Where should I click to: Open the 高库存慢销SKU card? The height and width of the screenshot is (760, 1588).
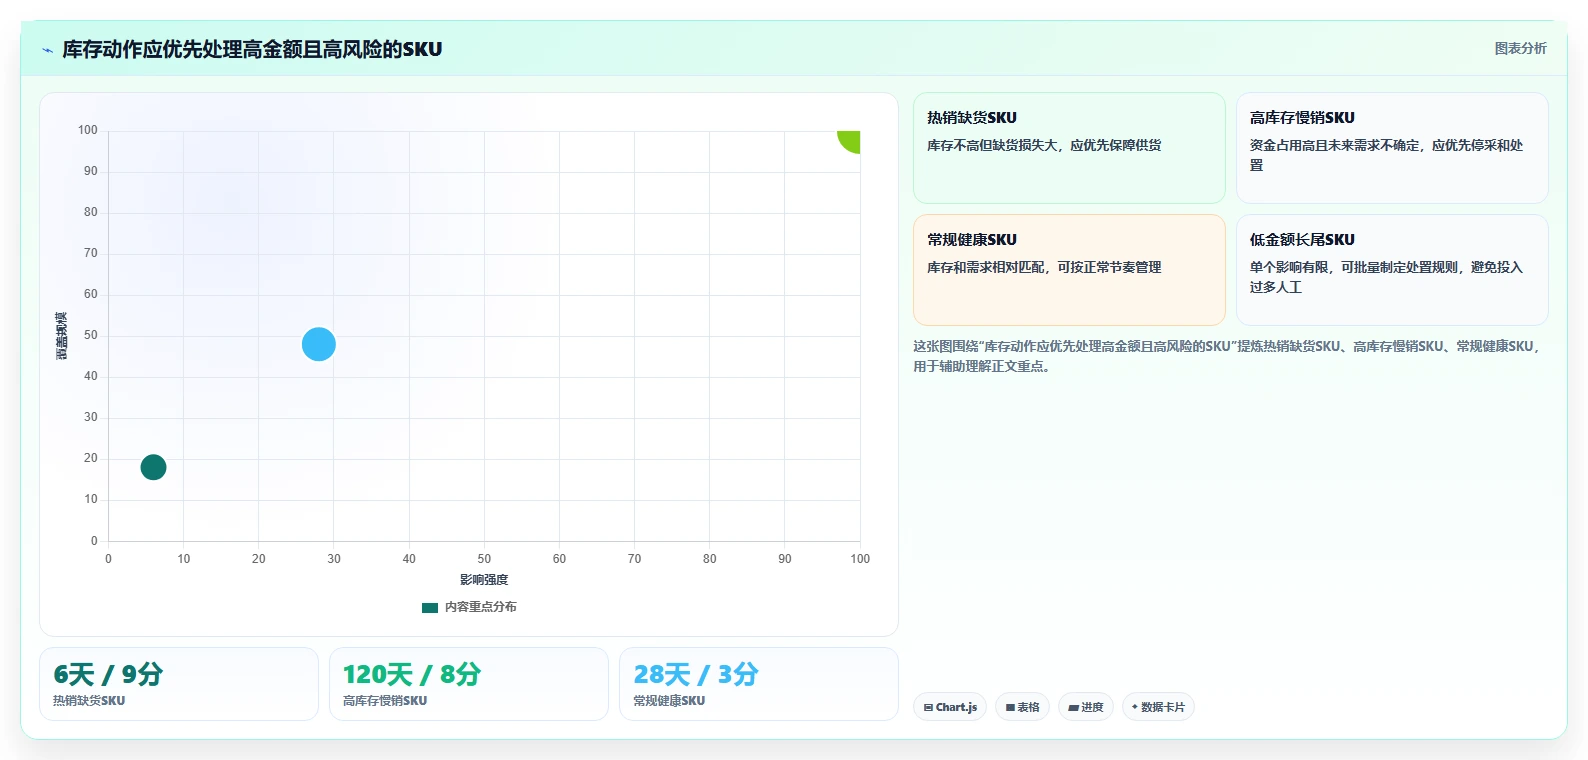1392,148
